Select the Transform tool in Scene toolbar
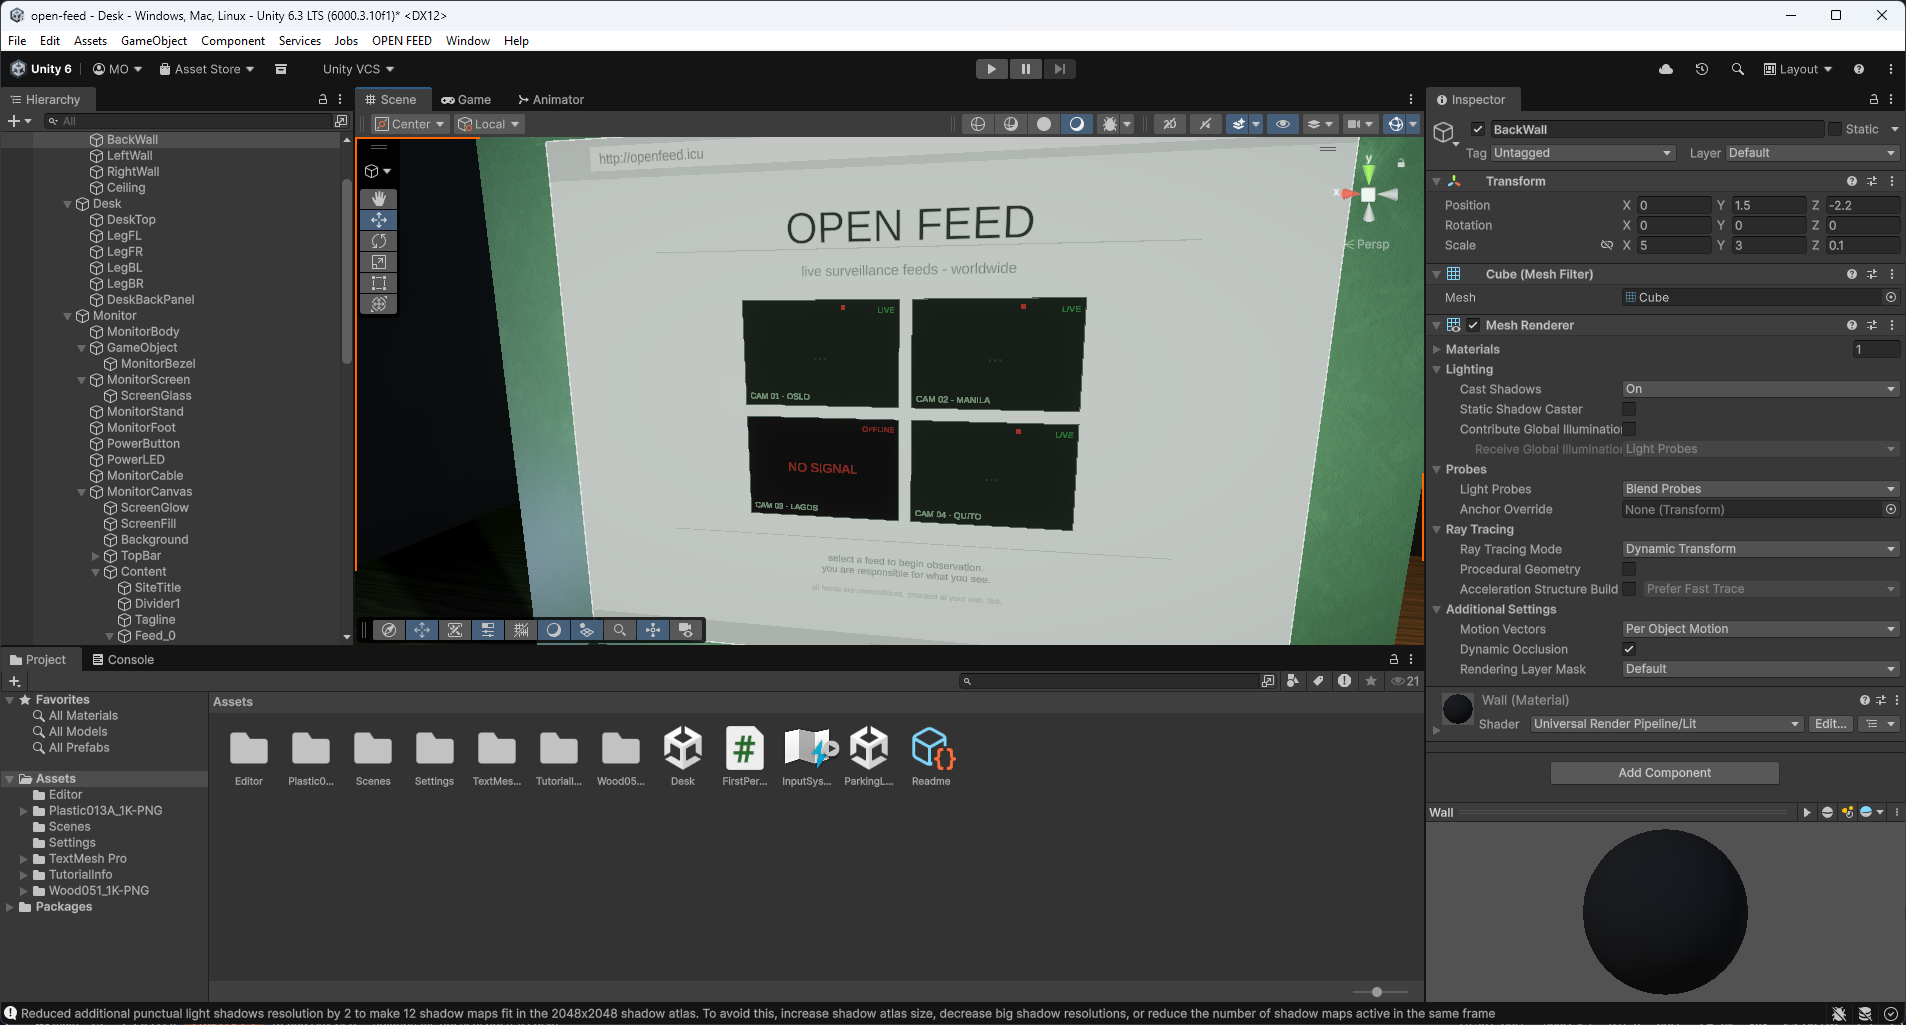 [x=379, y=304]
